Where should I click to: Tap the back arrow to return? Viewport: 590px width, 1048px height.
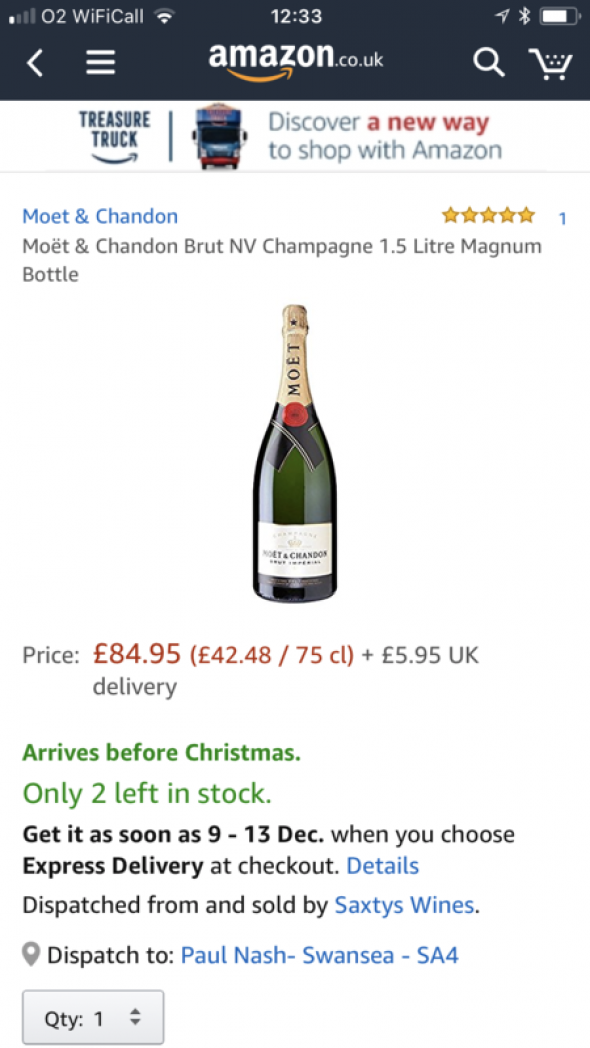[x=36, y=62]
